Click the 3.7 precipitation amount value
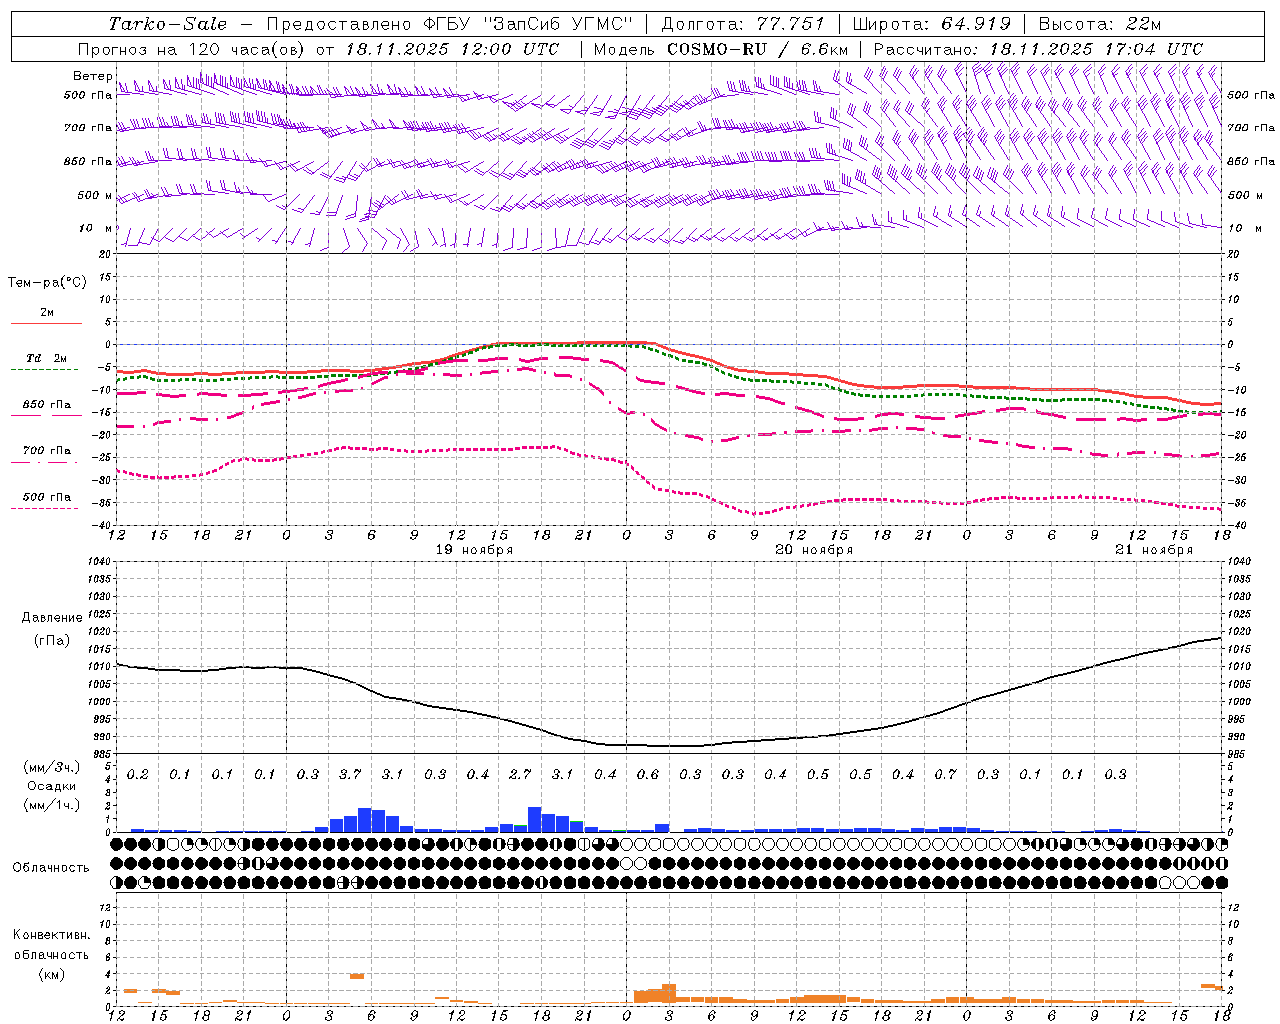Image resolution: width=1280 pixels, height=1024 pixels. (x=350, y=775)
